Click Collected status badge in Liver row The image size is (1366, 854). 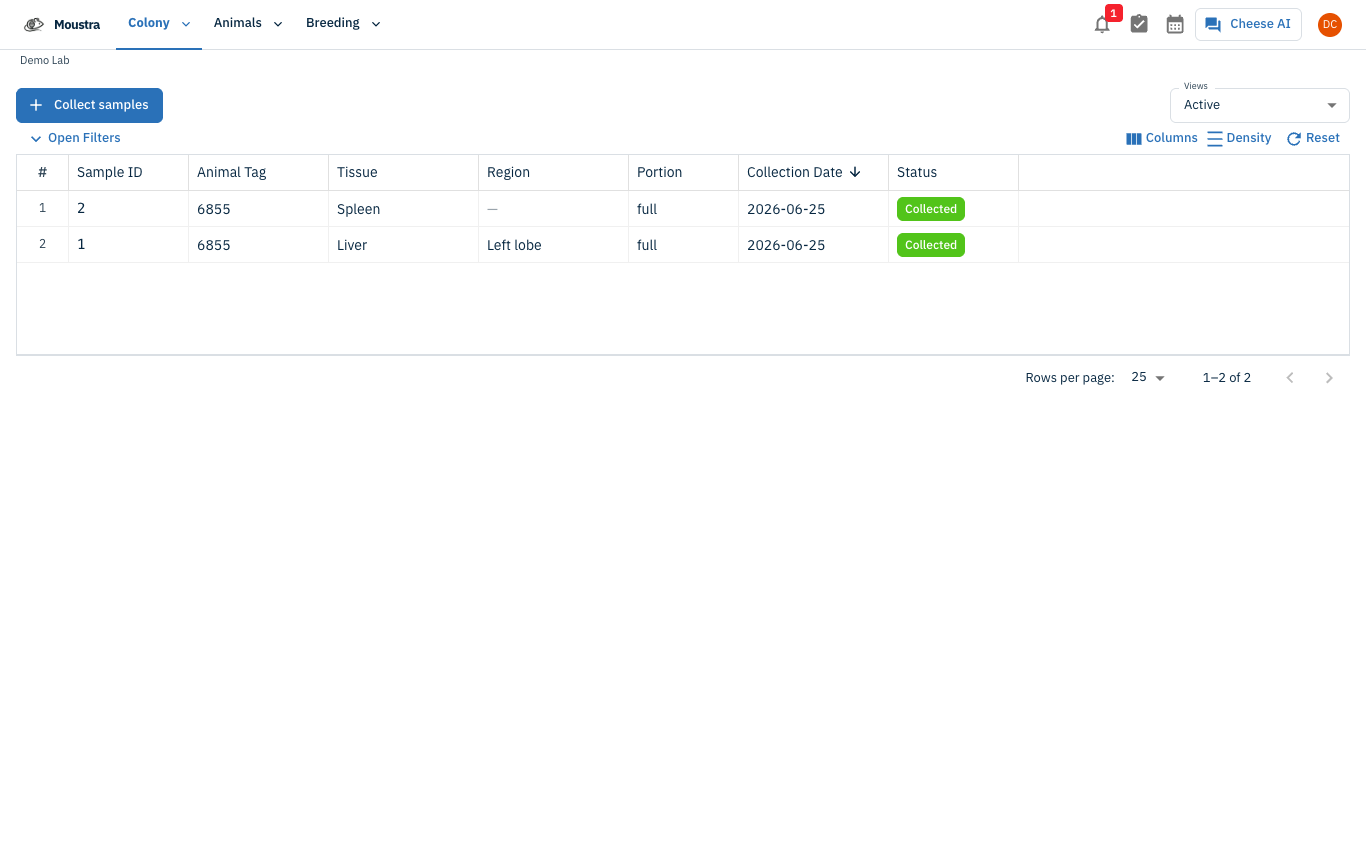[931, 245]
